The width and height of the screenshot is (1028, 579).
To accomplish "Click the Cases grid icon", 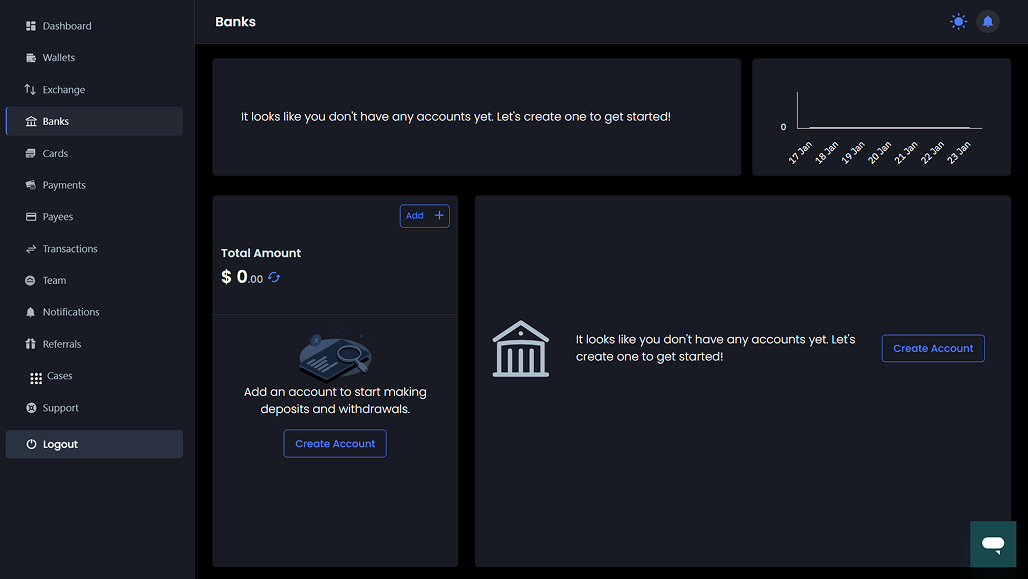I will (37, 377).
